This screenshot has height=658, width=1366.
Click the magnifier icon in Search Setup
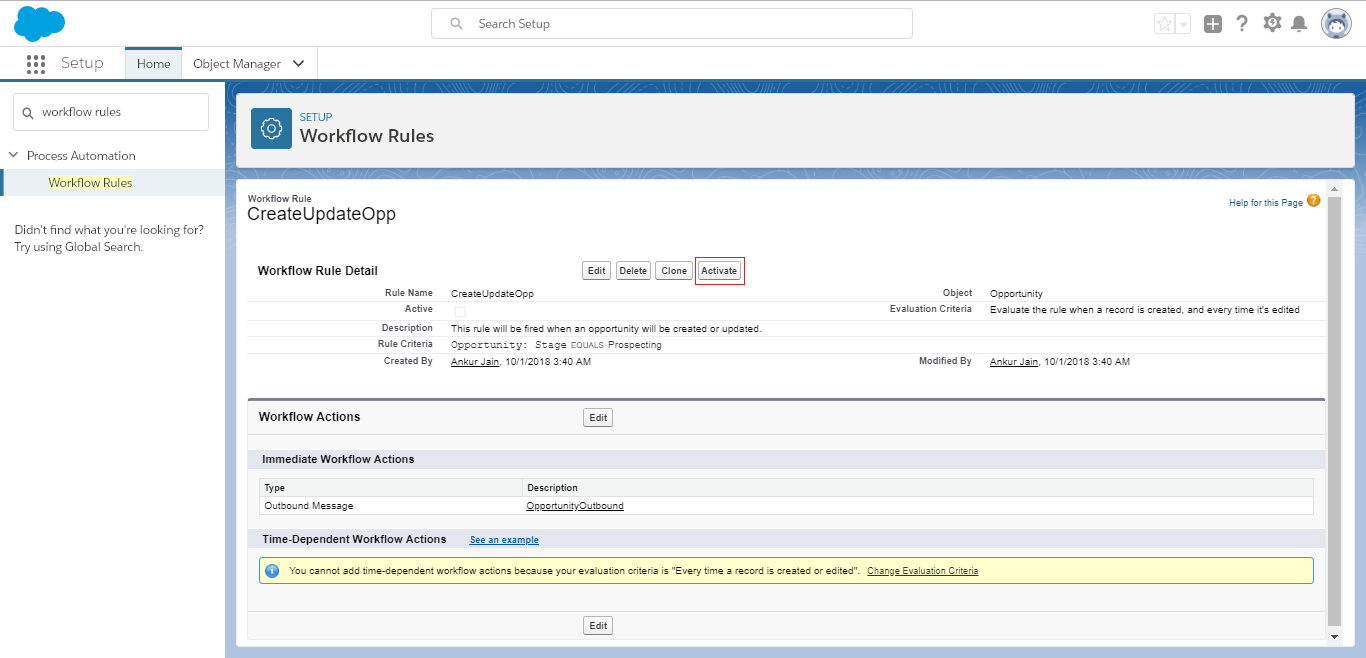click(456, 24)
